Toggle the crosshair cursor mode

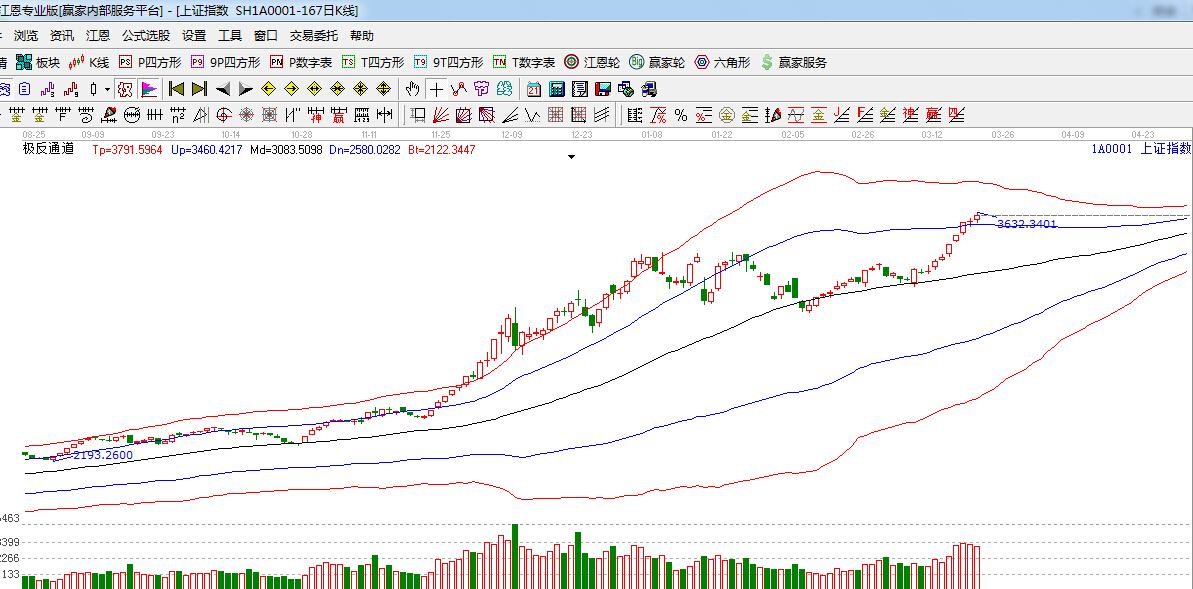437,88
